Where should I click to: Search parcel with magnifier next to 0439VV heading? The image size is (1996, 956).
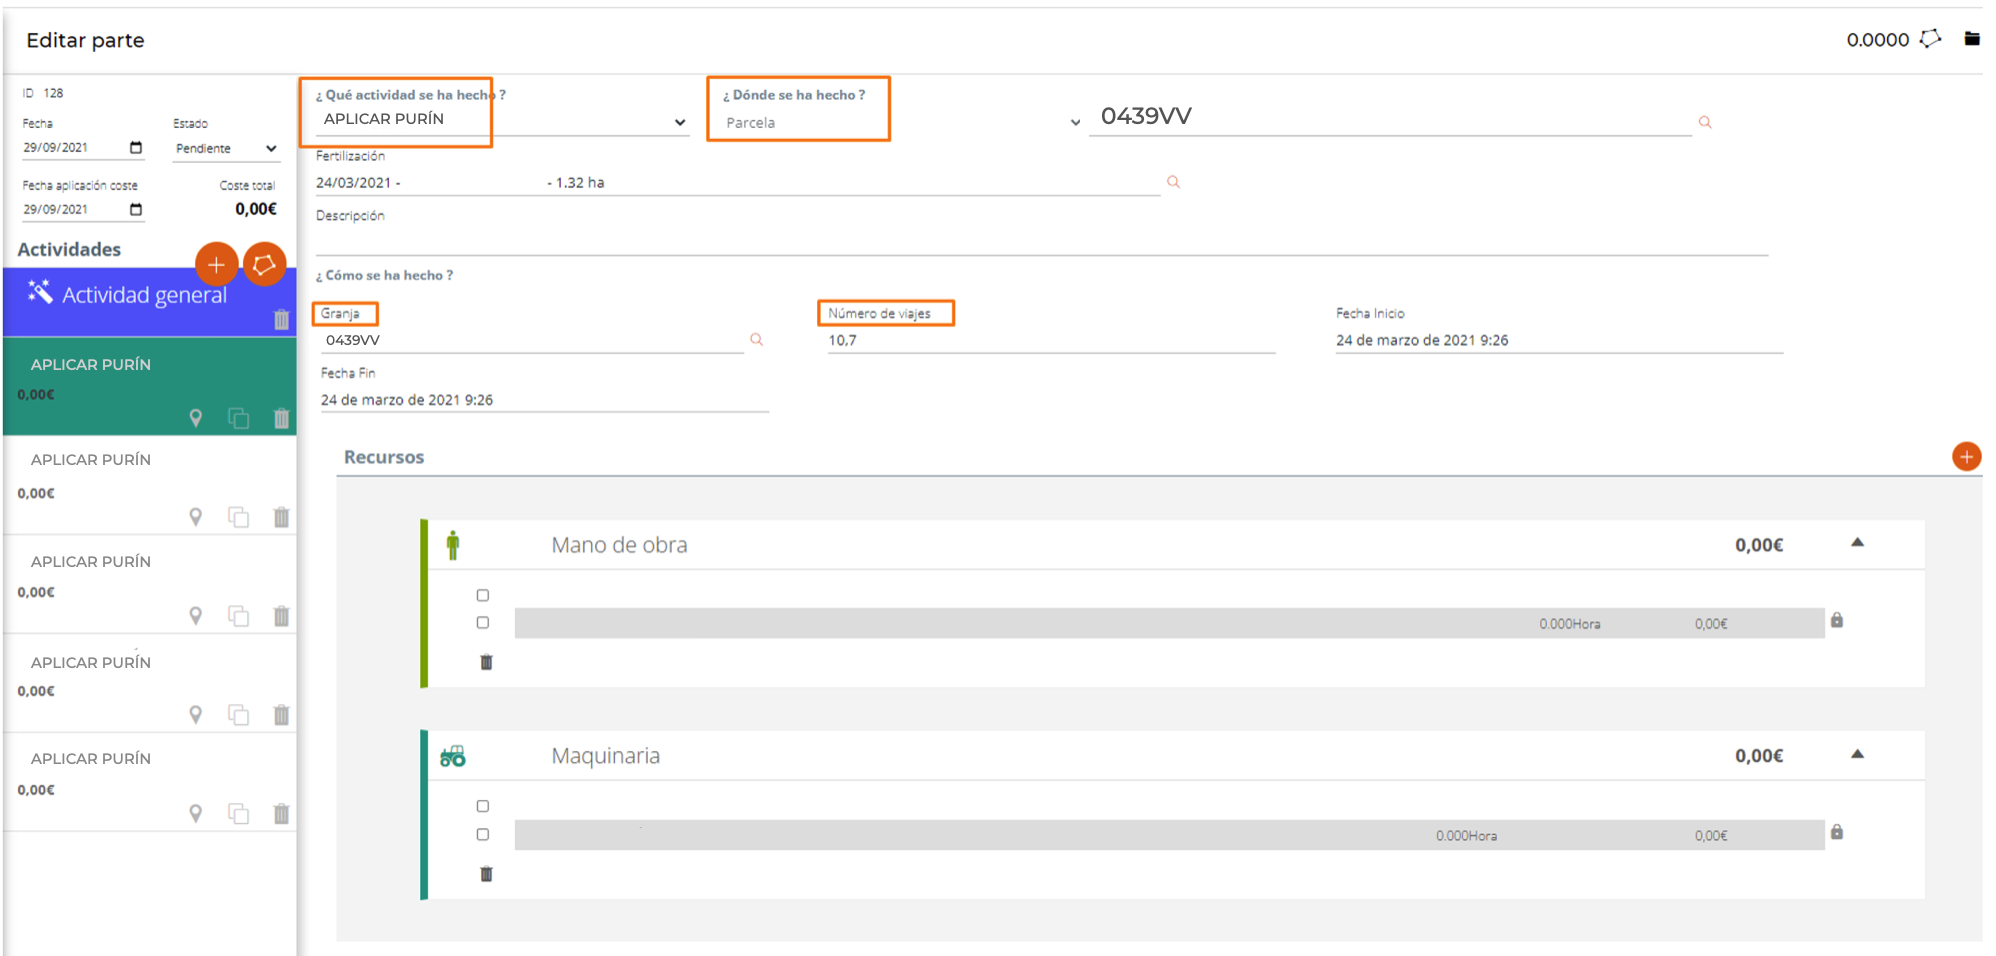[1705, 122]
